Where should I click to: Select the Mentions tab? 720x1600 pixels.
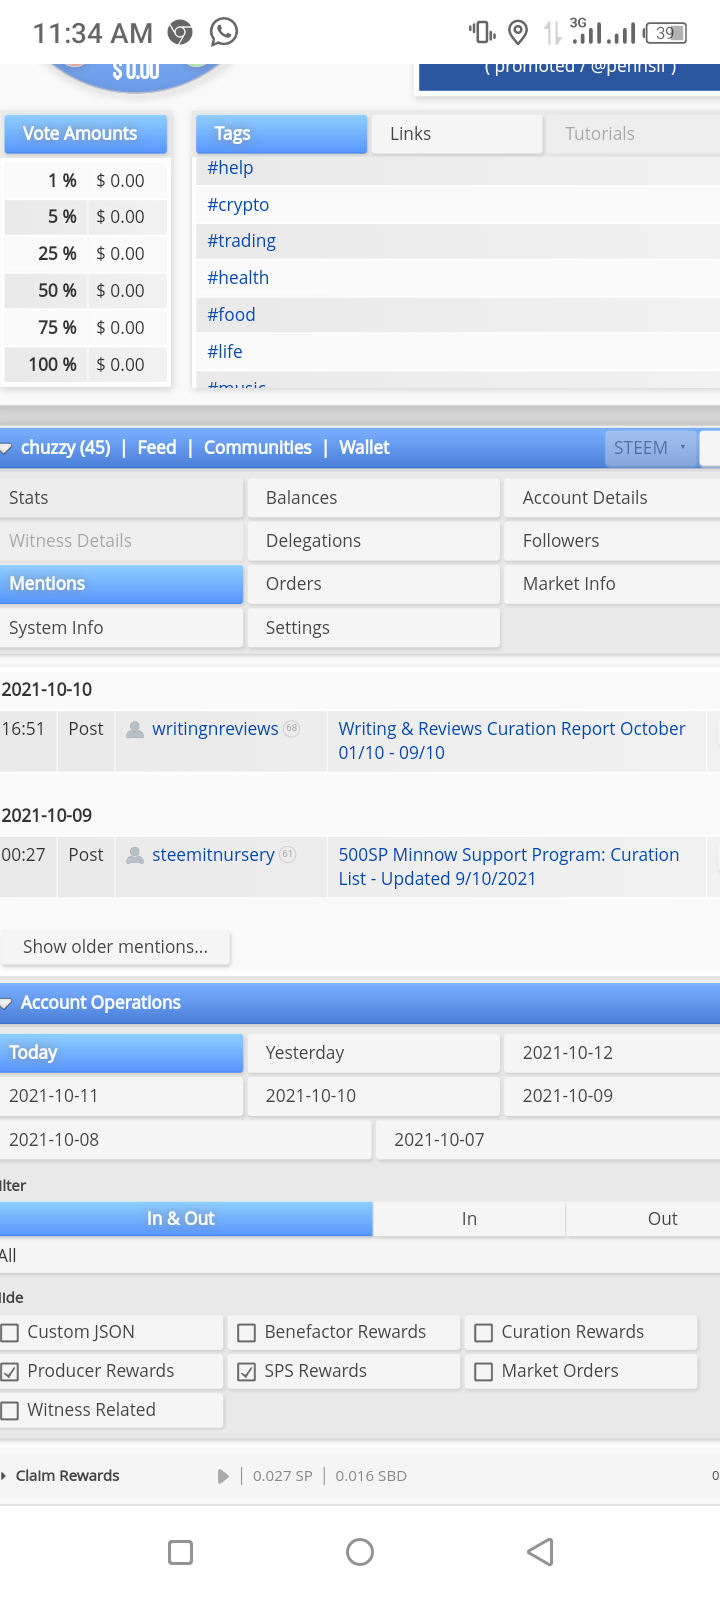(121, 584)
